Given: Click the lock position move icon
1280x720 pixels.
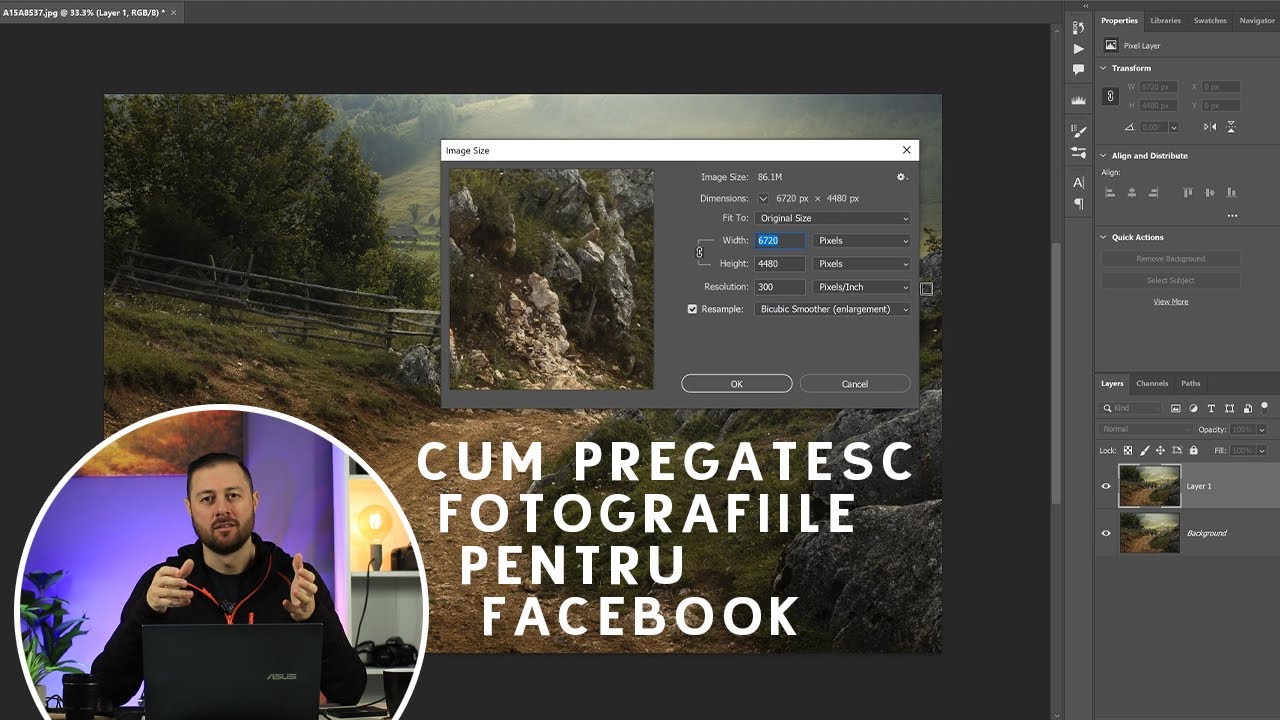Looking at the screenshot, I should (1161, 451).
